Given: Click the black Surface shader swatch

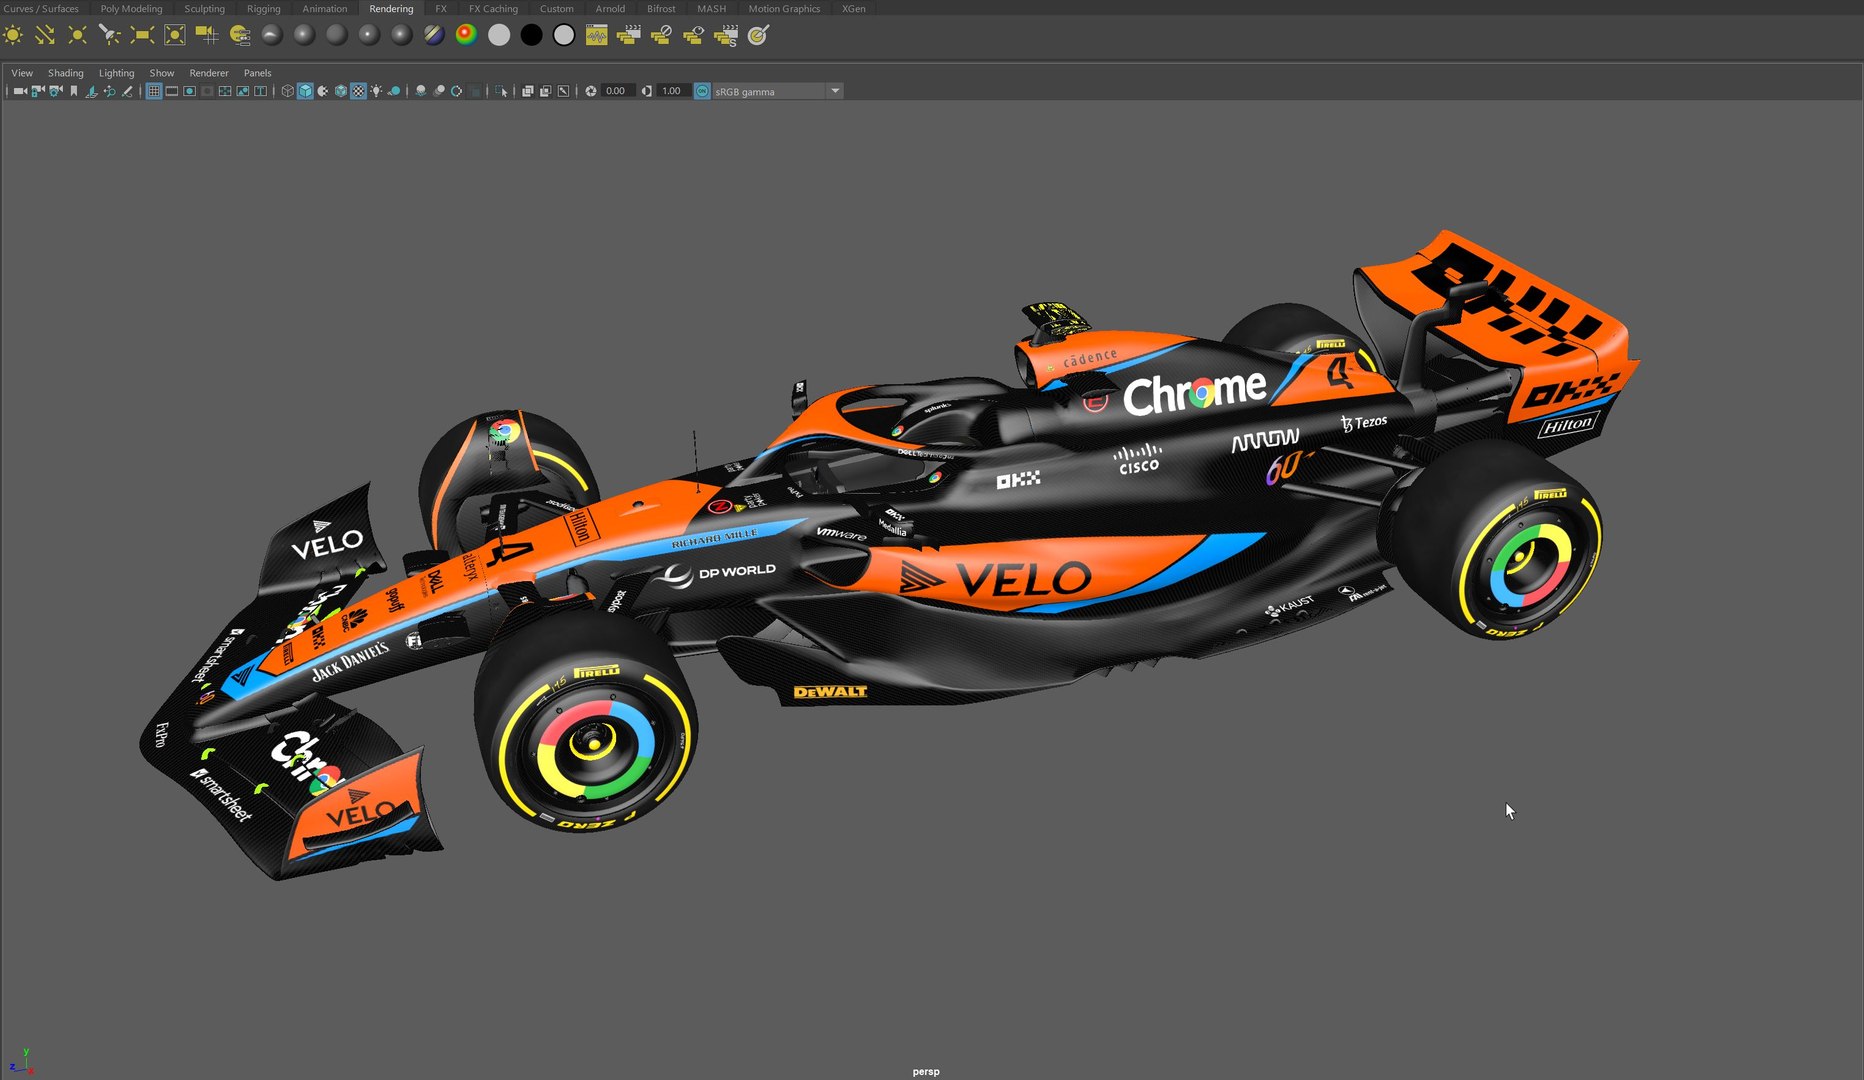Looking at the screenshot, I should coord(531,35).
